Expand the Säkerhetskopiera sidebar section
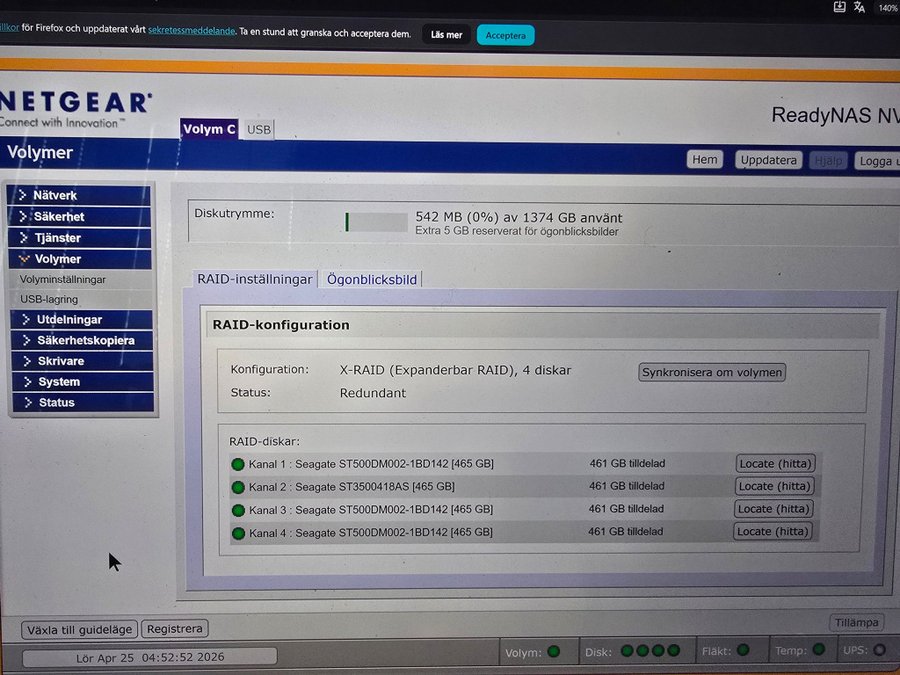Screen dimensions: 900x675 point(84,340)
